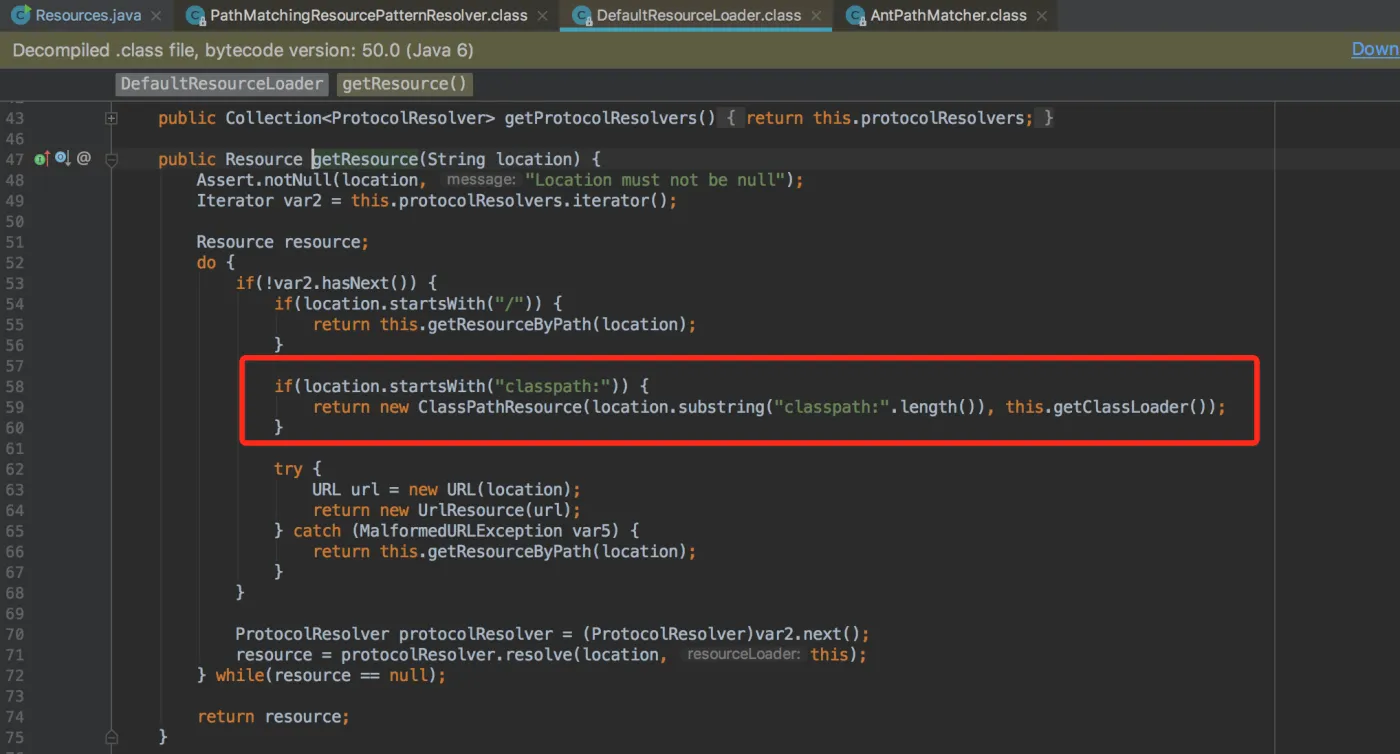1400x754 pixels.
Task: Click the @ annotation gutter marker on line 47
Action: (x=84, y=159)
